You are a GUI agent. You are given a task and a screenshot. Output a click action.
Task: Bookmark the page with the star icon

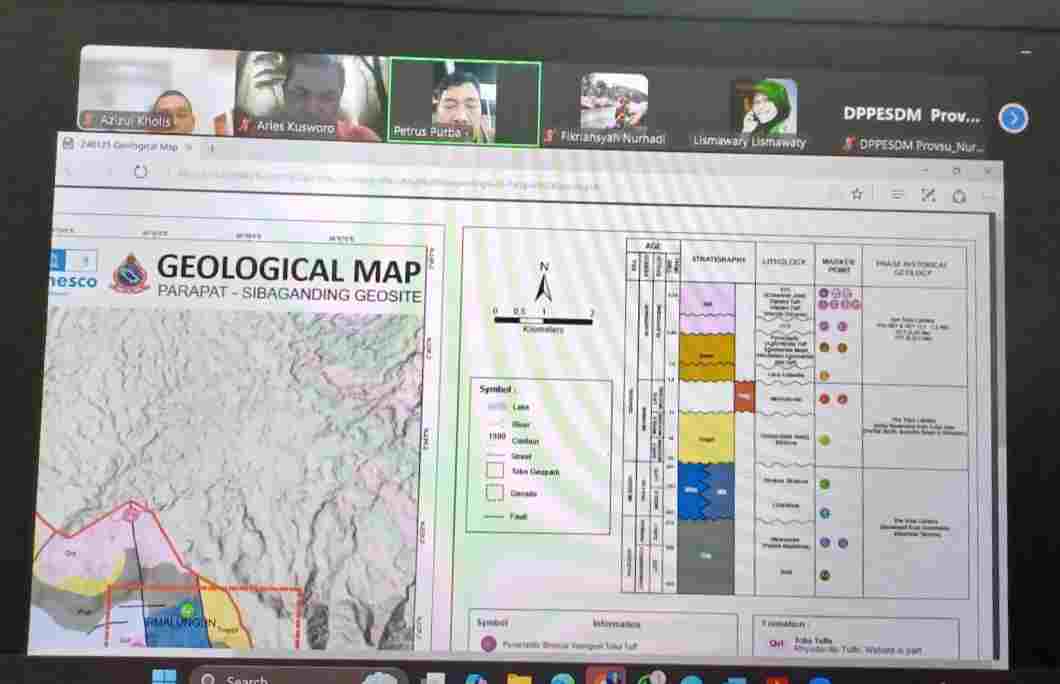pyautogui.click(x=857, y=195)
